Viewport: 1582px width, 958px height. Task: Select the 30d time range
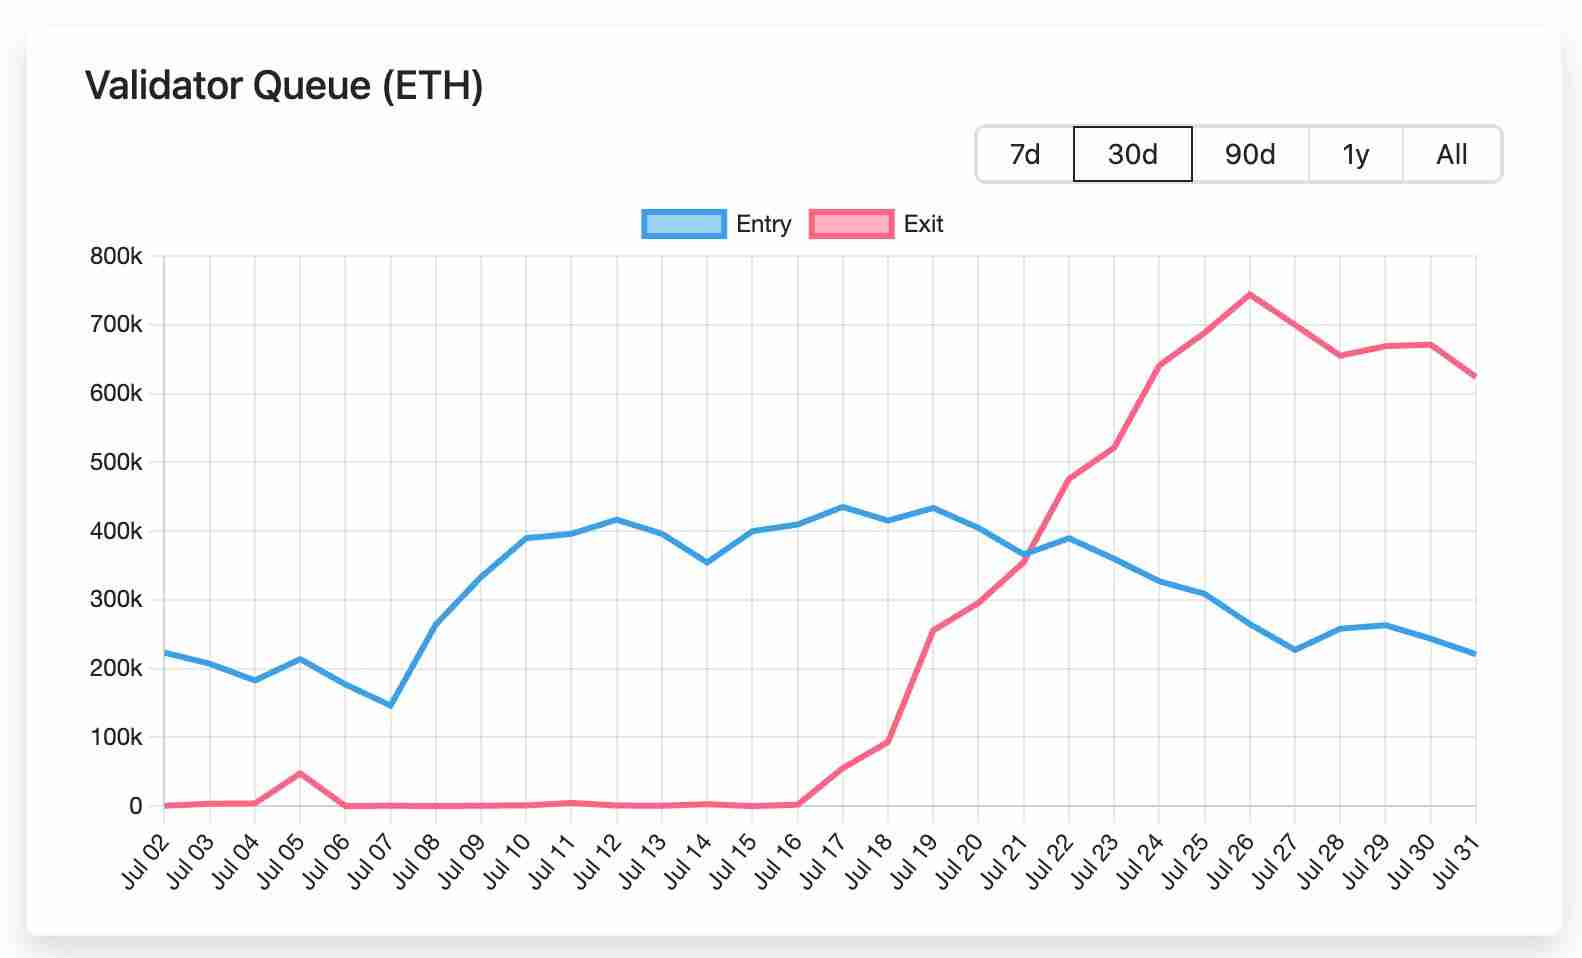[1131, 154]
